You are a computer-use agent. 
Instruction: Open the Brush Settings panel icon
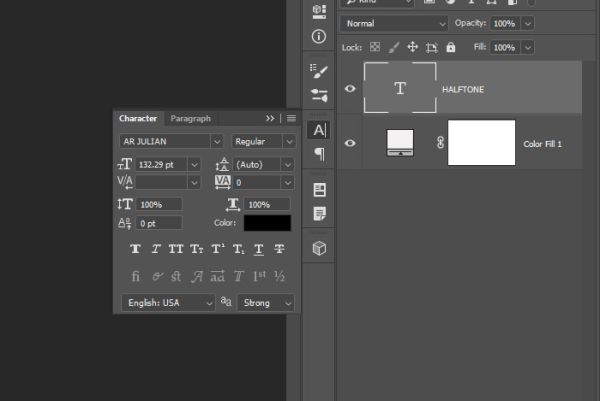(x=319, y=71)
